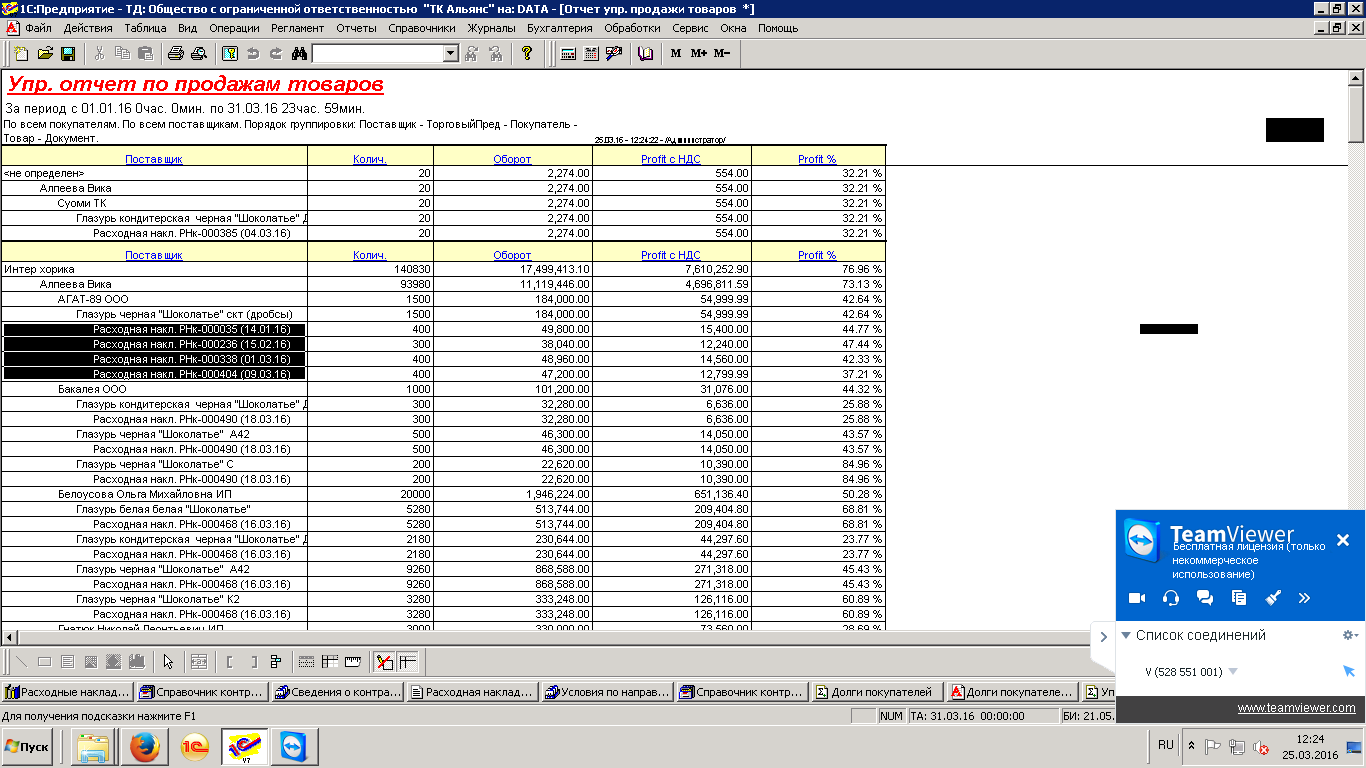Open the Отчеты menu

(356, 28)
